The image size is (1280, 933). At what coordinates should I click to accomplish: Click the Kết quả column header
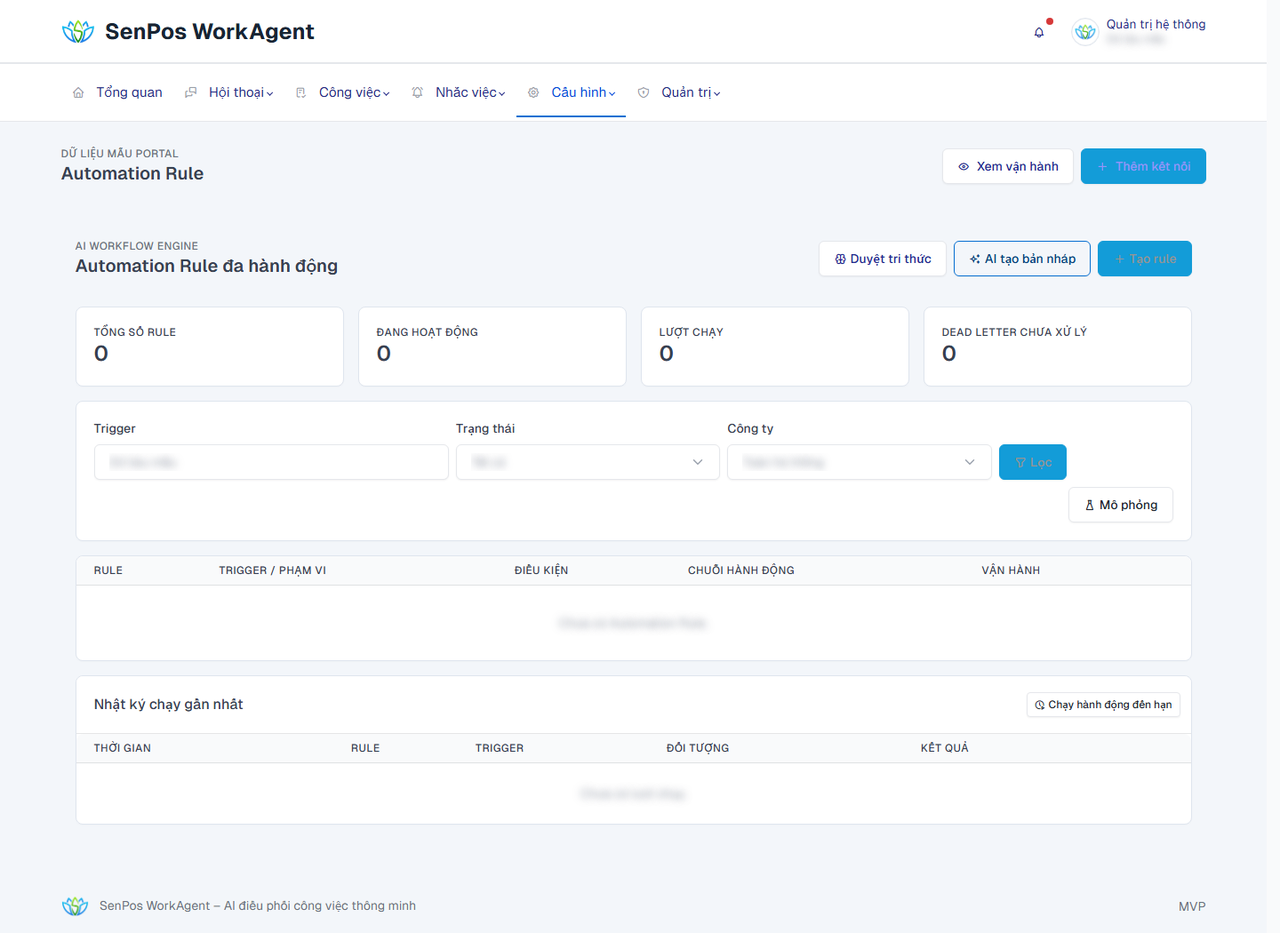[945, 749]
